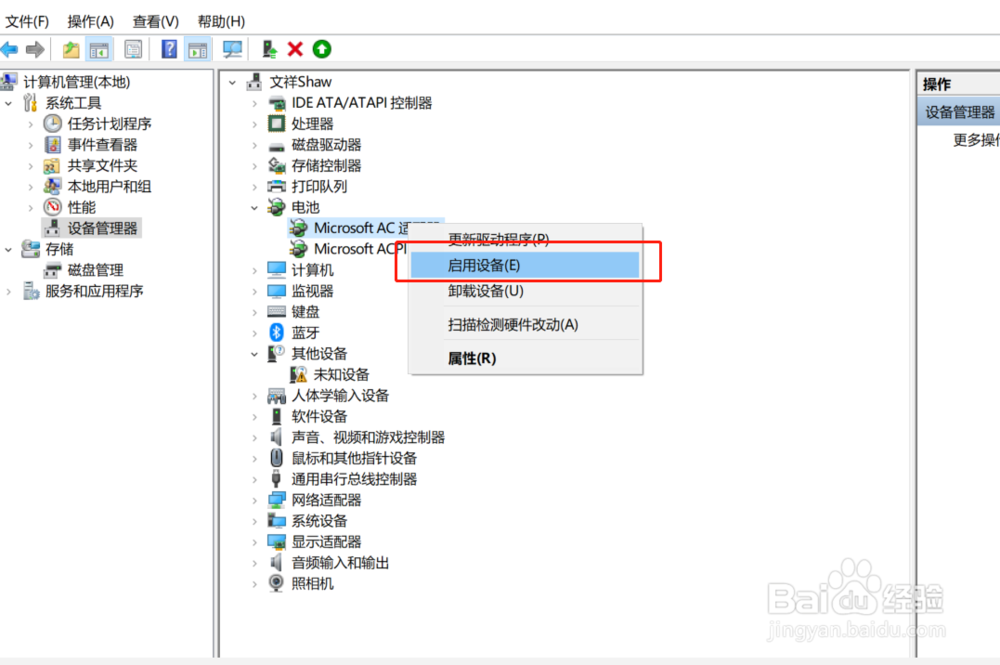Screen dimensions: 1000x665
Task: Click the Bluetooth icon next to 蓝牙
Action: (x=275, y=332)
